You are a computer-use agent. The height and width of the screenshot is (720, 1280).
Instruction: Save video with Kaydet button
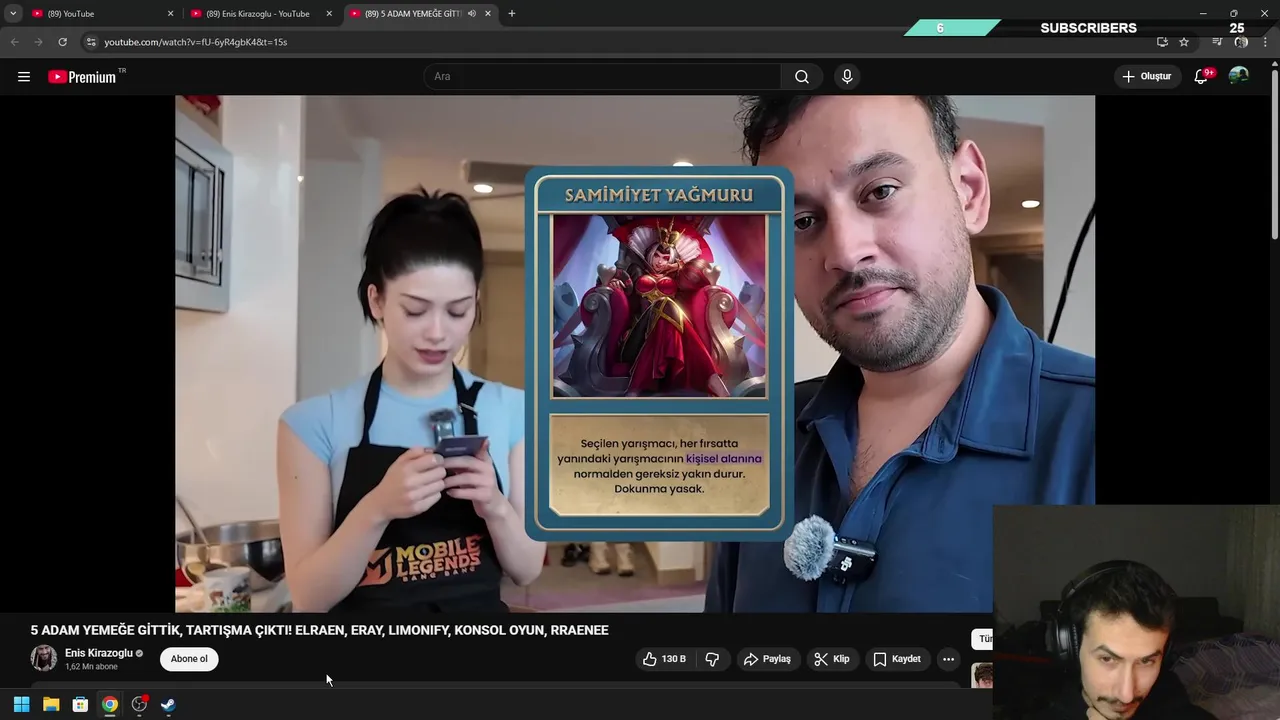point(897,659)
